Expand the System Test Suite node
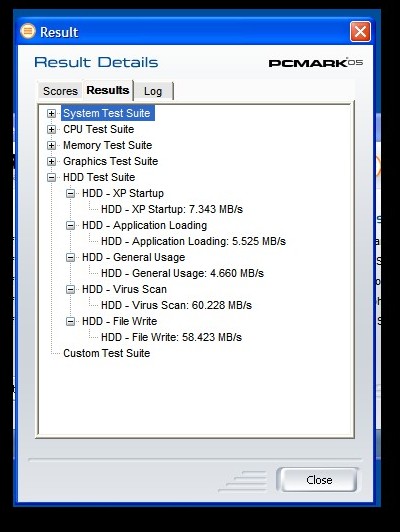 [51, 113]
